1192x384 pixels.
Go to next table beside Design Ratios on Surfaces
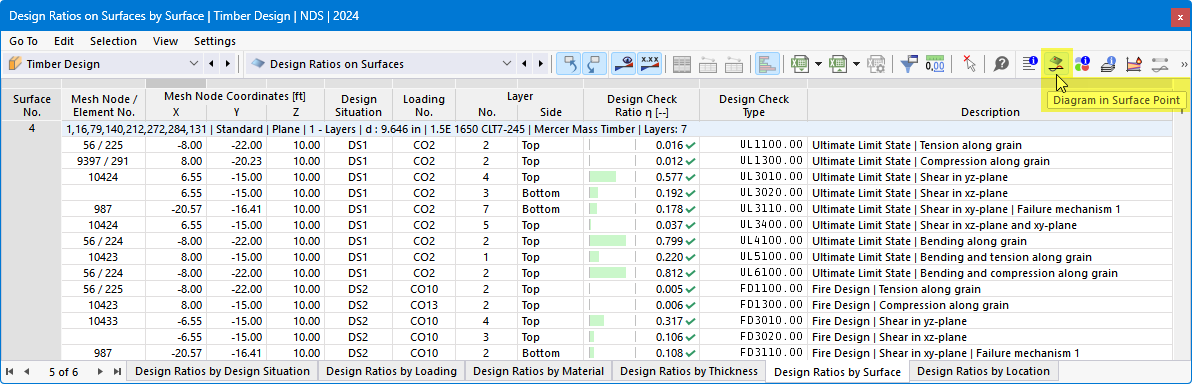pyautogui.click(x=541, y=64)
